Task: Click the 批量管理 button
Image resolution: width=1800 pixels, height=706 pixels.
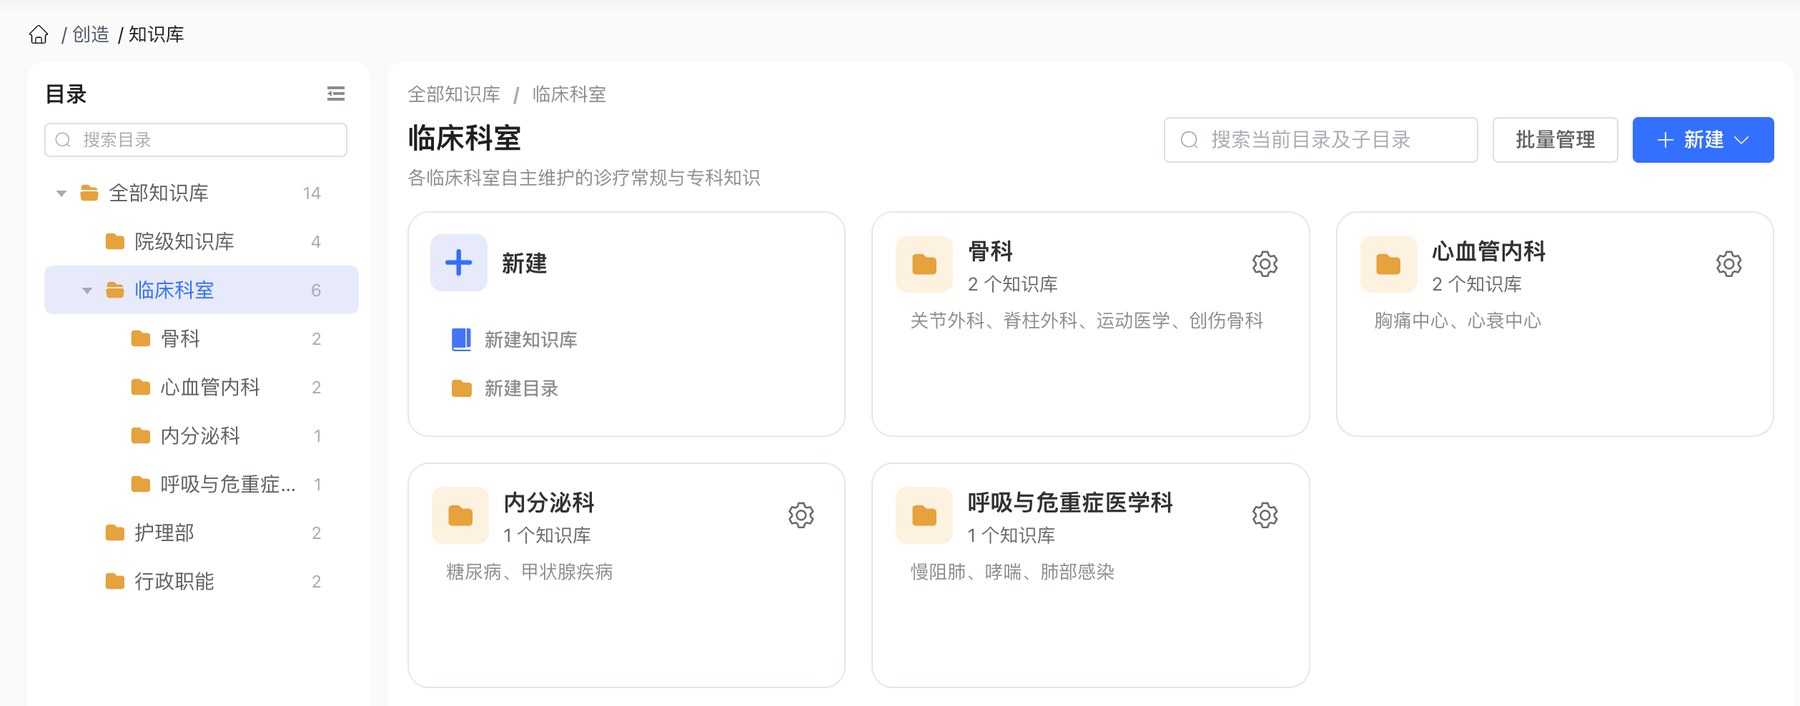Action: tap(1555, 140)
